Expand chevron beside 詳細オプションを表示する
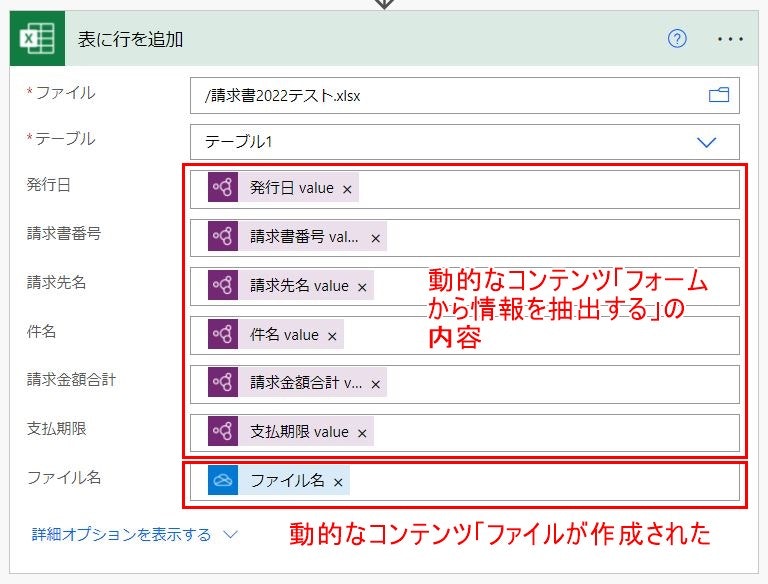Viewport: 768px width, 584px height. (x=230, y=534)
